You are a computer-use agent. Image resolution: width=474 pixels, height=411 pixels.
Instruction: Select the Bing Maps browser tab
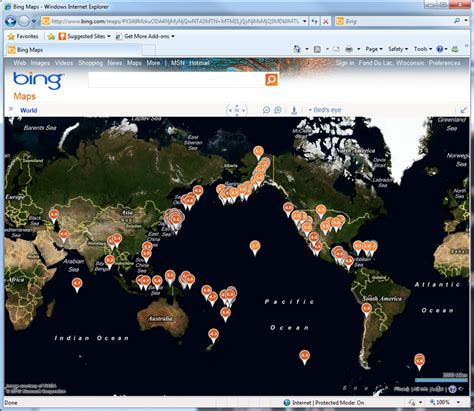tap(73, 50)
